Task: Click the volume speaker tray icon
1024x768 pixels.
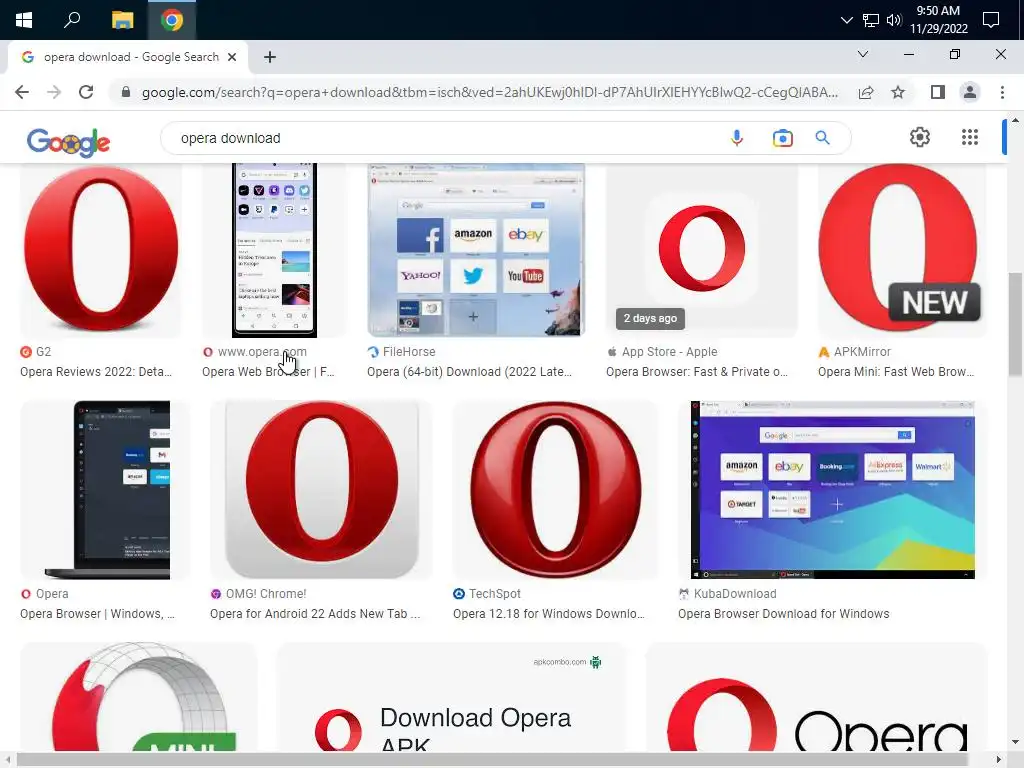Action: click(x=893, y=20)
